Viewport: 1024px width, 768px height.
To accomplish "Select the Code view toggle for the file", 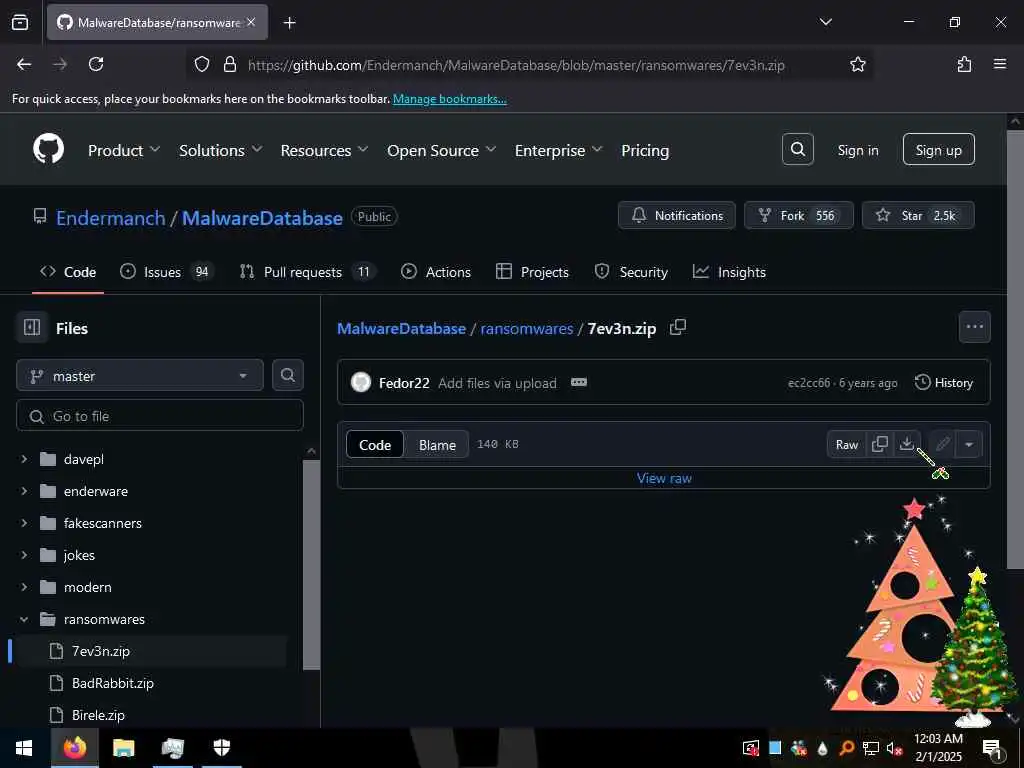I will (x=375, y=445).
